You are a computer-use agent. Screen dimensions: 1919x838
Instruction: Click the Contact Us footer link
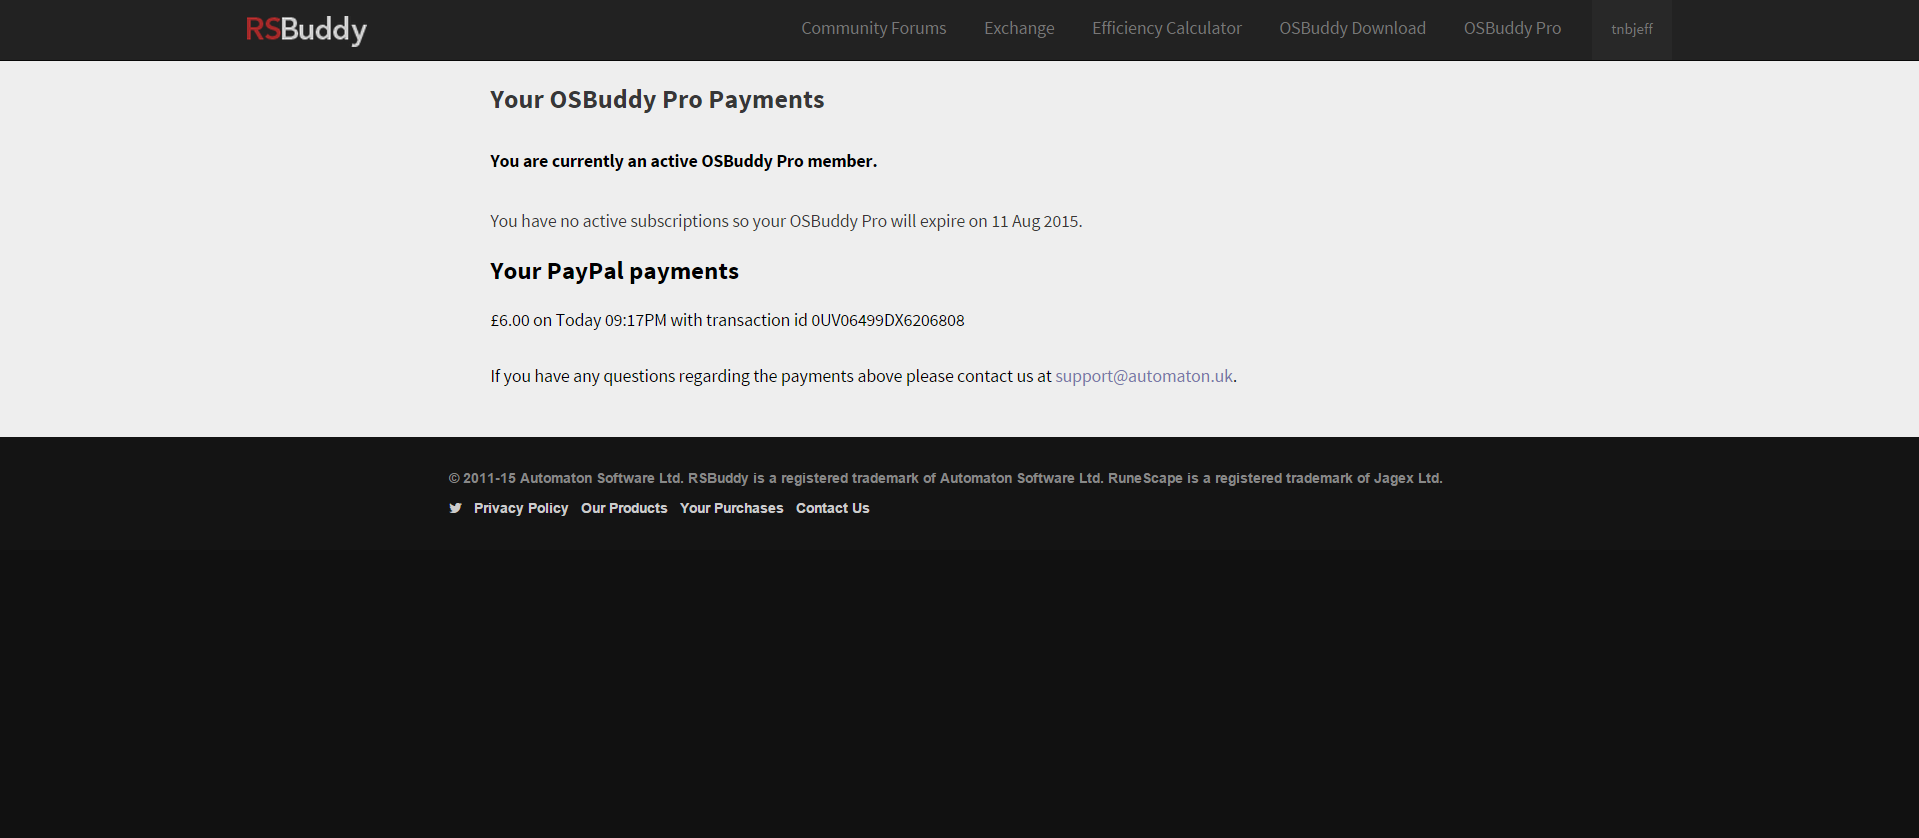point(832,508)
